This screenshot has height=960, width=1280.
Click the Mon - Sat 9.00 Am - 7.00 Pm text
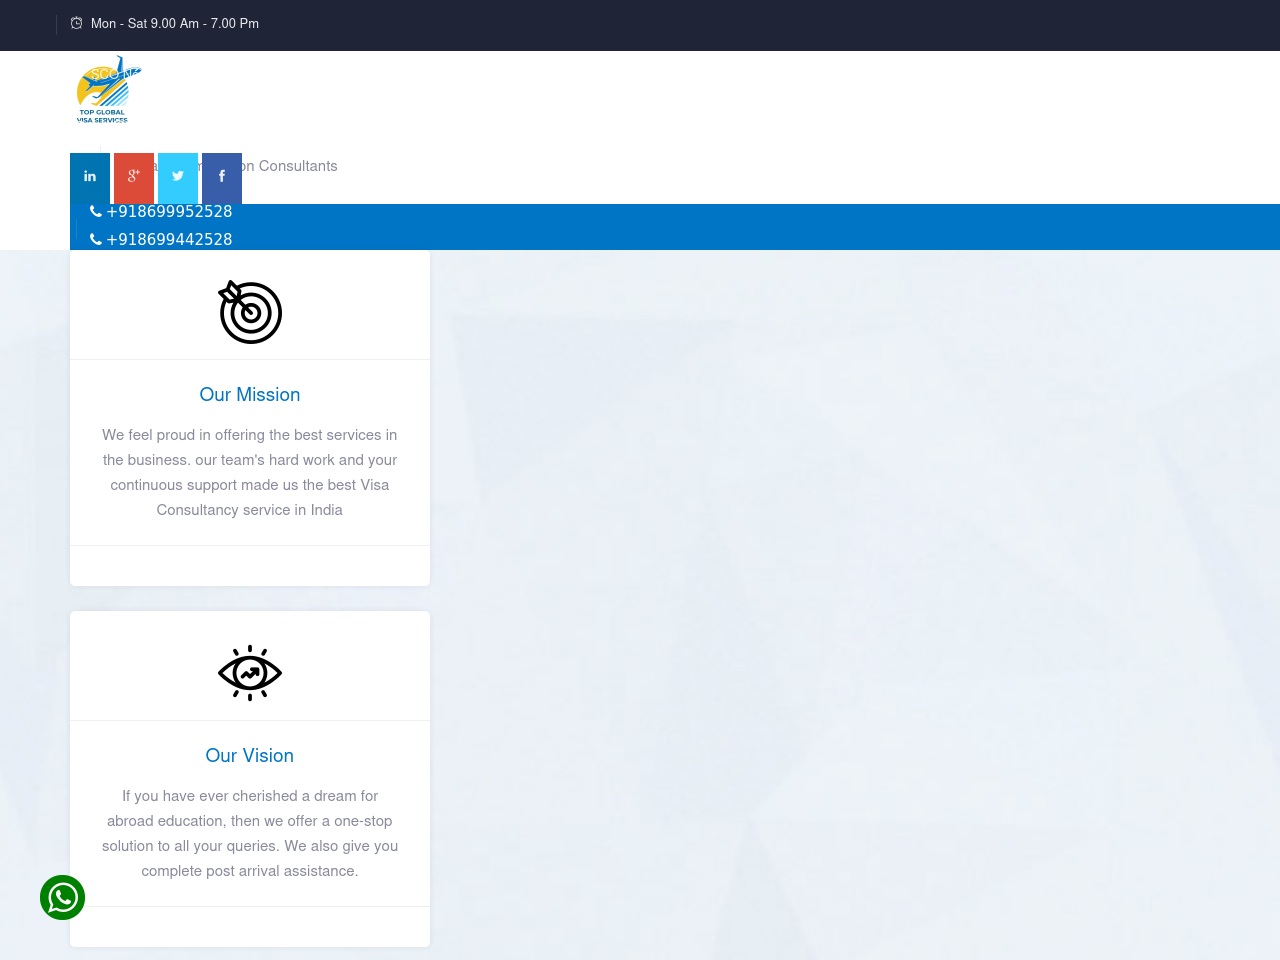(175, 23)
